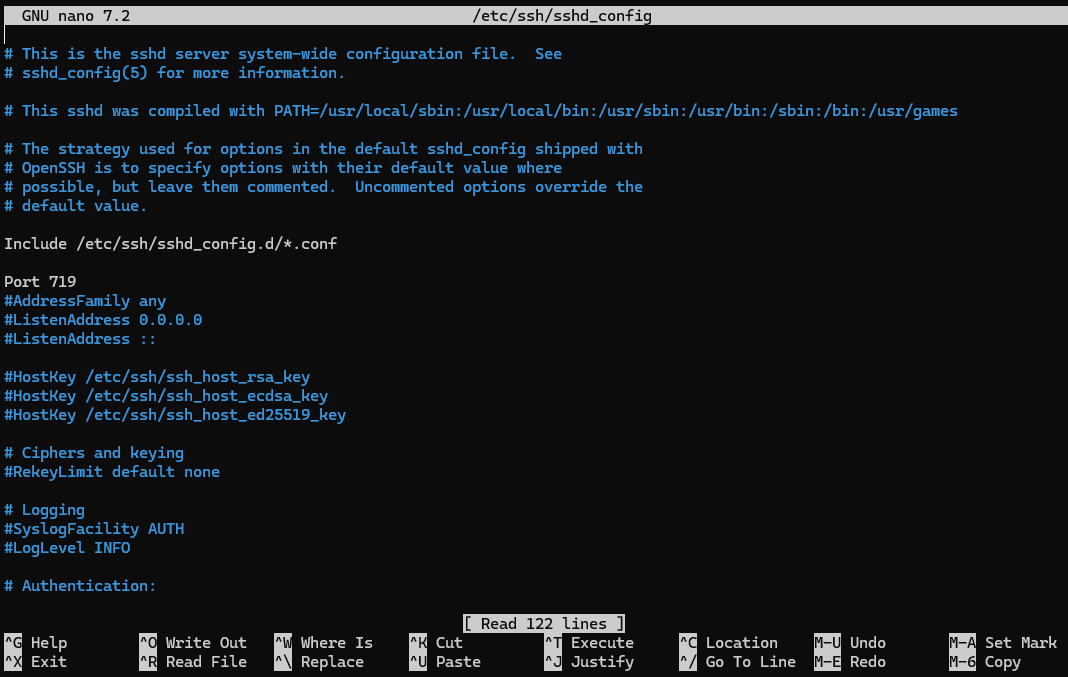This screenshot has height=677, width=1068.
Task: Click the Read 122 lines status message
Action: [x=544, y=624]
